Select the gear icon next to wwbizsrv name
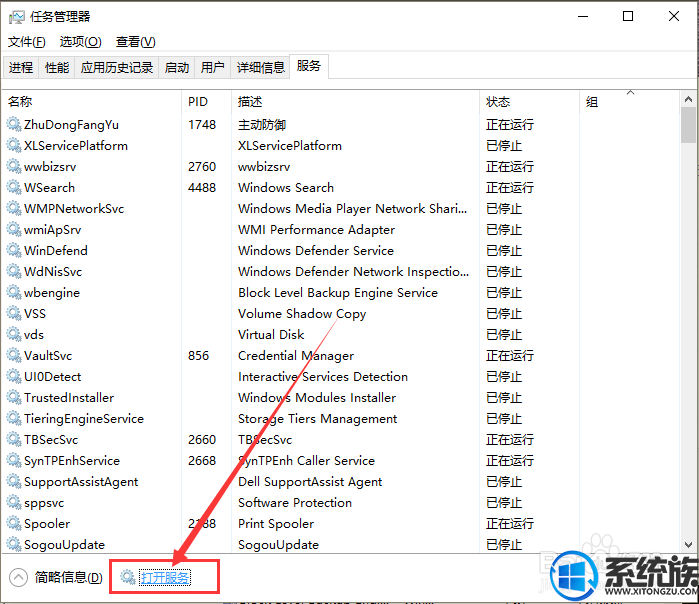 pyautogui.click(x=14, y=166)
